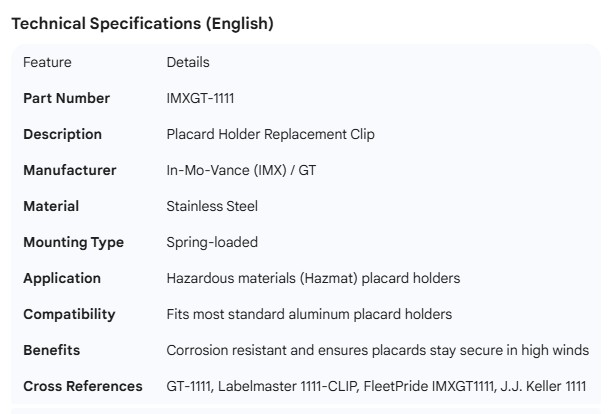Select the Mounting Type row label
The width and height of the screenshot is (610, 414).
[74, 242]
